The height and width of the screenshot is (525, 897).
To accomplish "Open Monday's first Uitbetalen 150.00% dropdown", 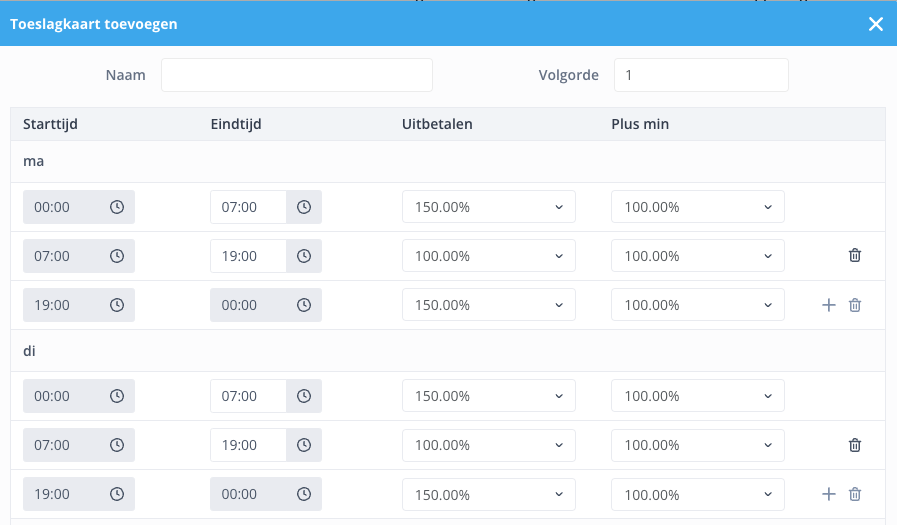I will coord(489,206).
